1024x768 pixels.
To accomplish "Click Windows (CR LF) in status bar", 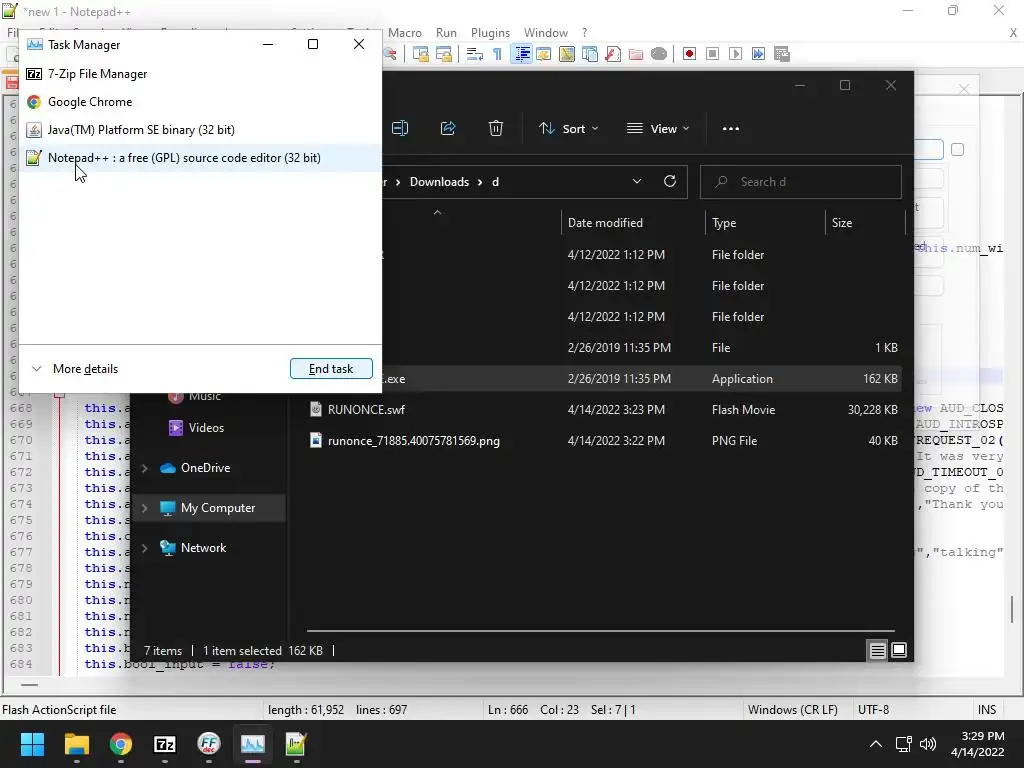I will click(x=792, y=710).
